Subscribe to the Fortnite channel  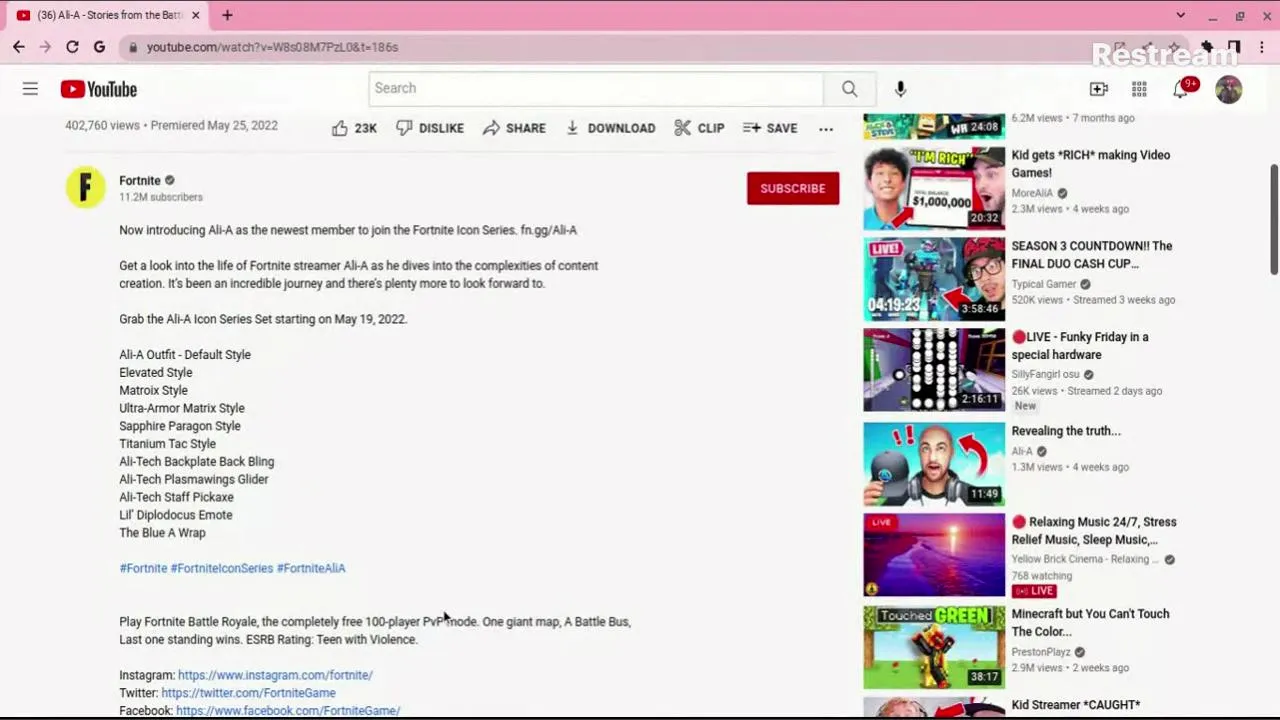click(x=793, y=188)
